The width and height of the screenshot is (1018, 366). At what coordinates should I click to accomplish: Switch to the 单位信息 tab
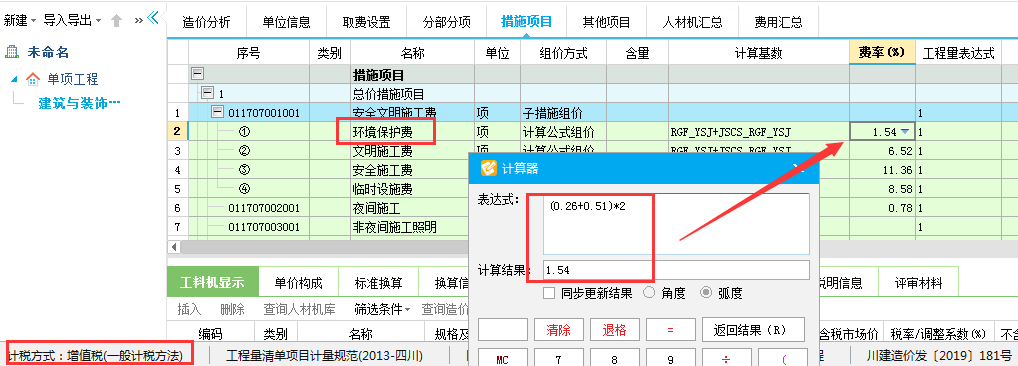click(286, 22)
